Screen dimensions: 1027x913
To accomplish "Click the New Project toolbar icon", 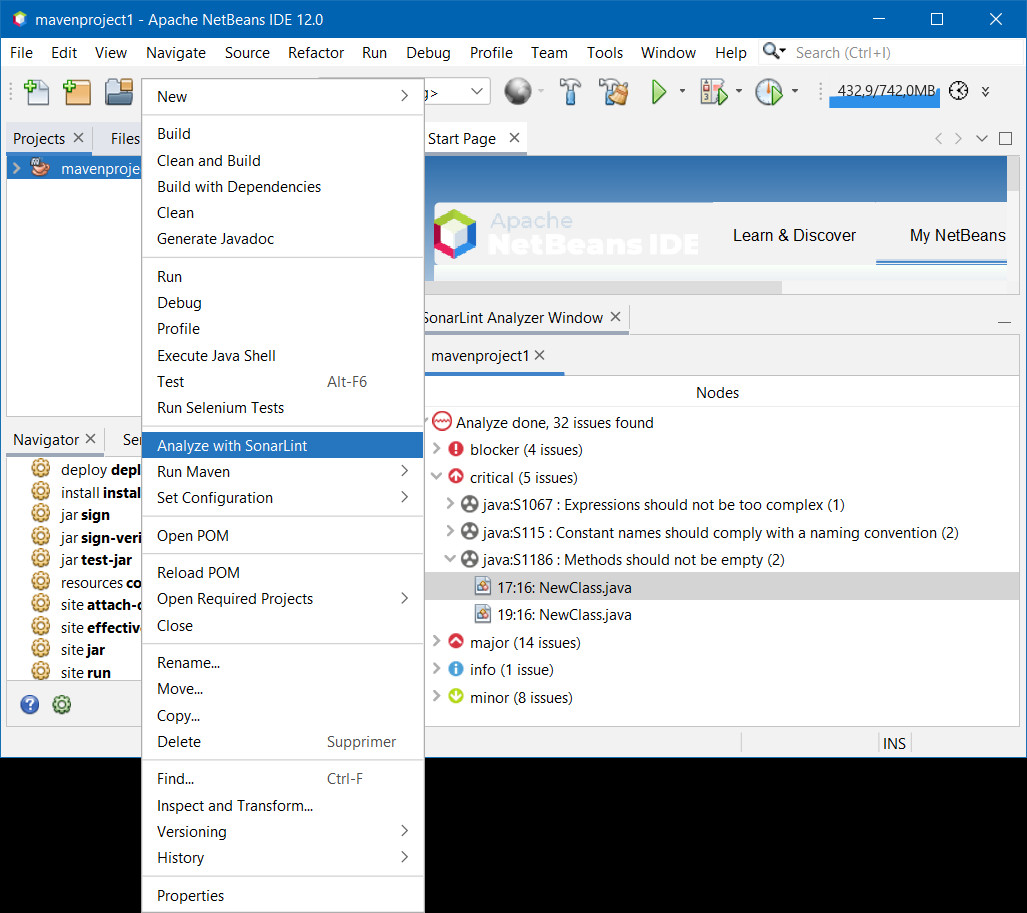I will pyautogui.click(x=77, y=92).
